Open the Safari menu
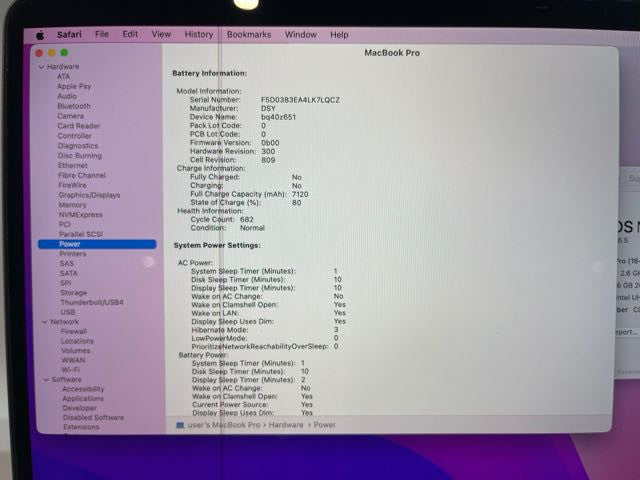The height and width of the screenshot is (480, 640). point(69,35)
